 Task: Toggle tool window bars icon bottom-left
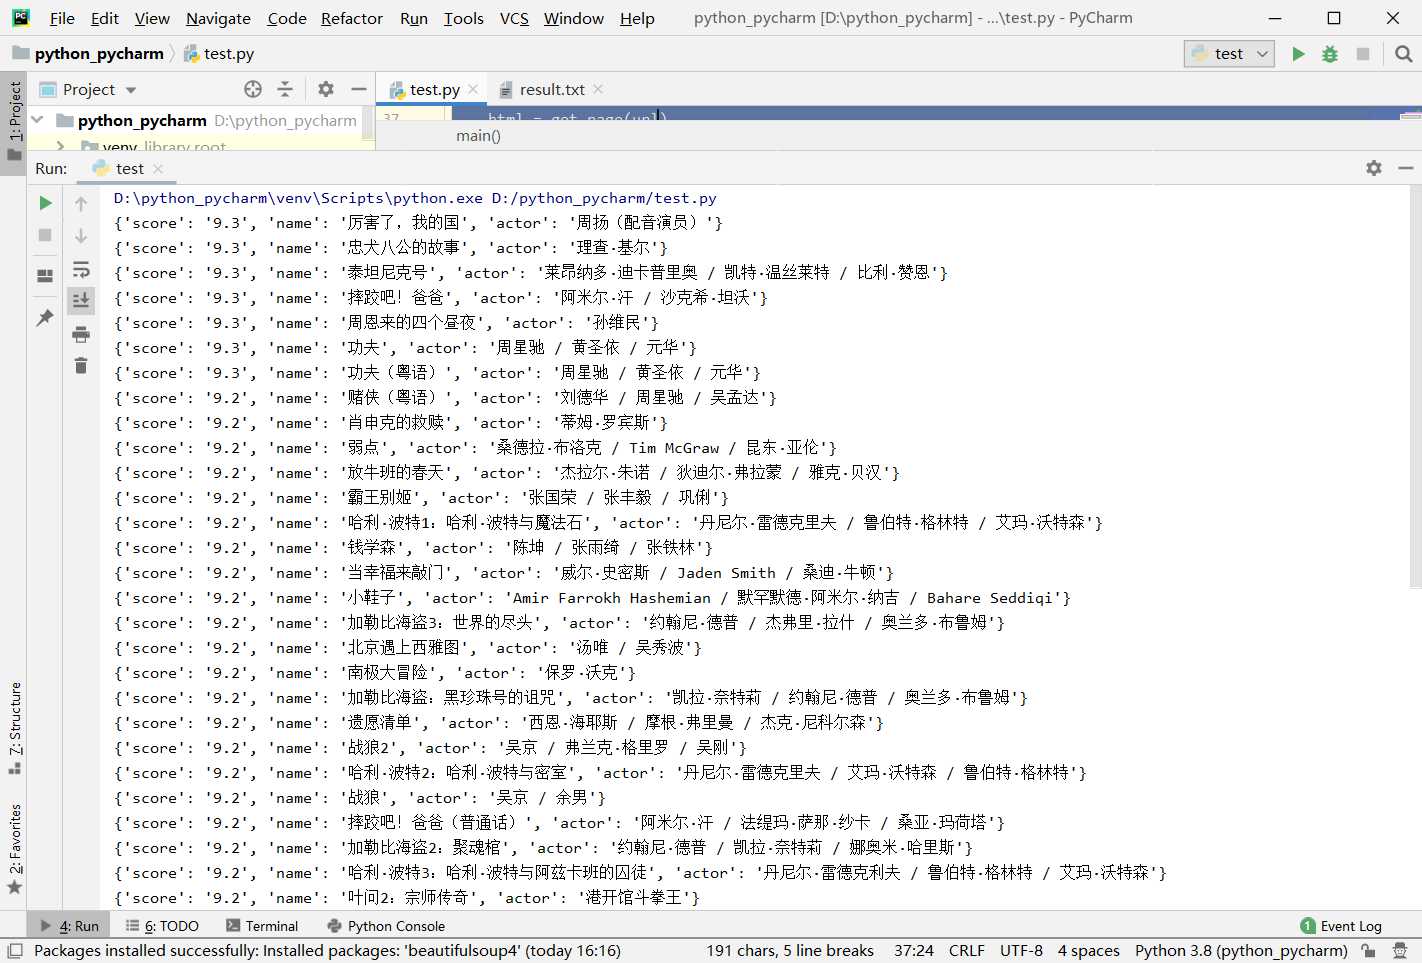[x=14, y=950]
